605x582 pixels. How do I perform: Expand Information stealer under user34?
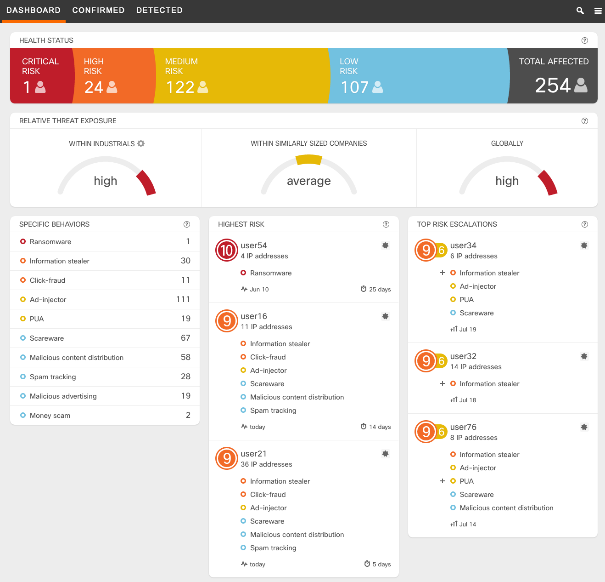[x=441, y=273]
